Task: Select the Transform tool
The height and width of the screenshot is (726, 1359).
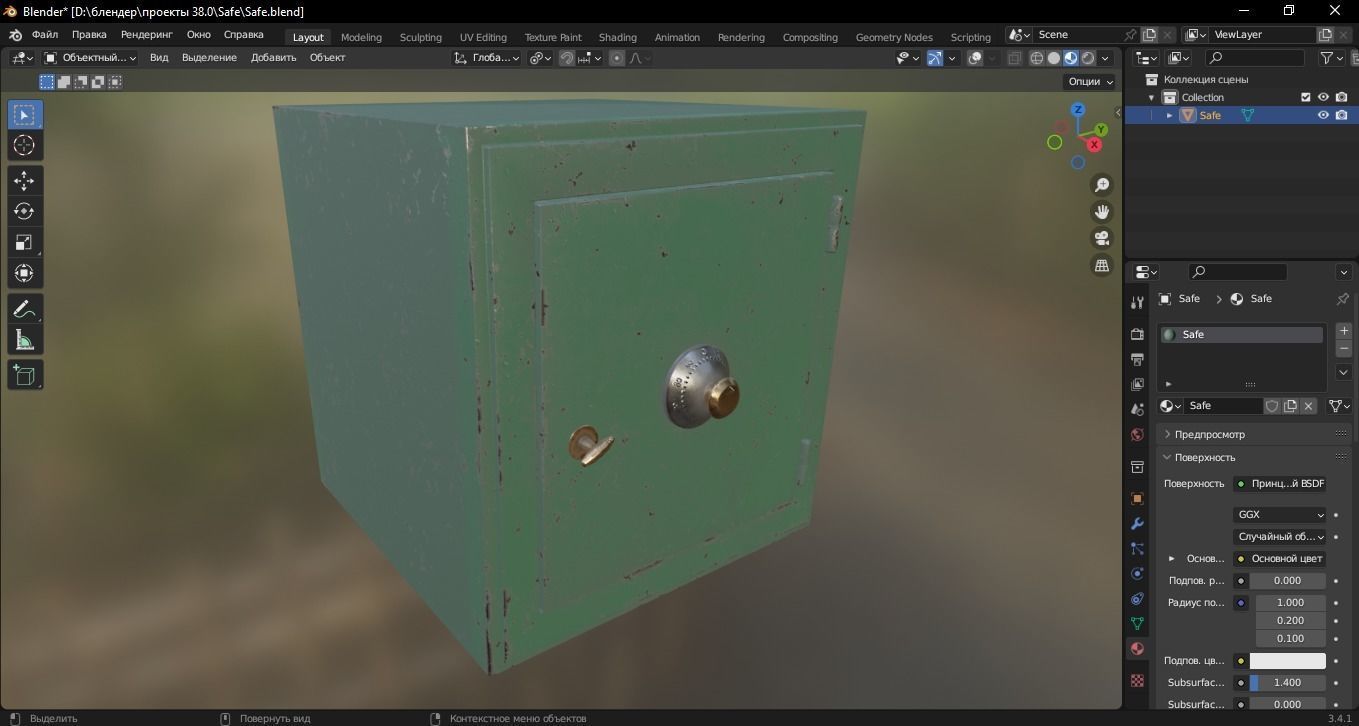Action: pyautogui.click(x=25, y=273)
